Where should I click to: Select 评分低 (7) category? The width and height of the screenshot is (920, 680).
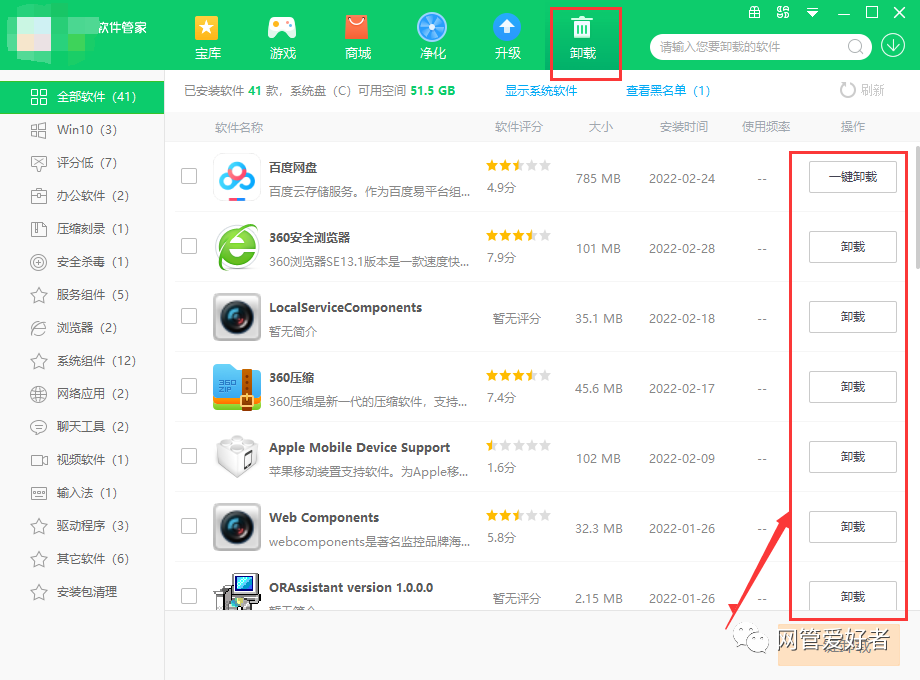pos(82,163)
